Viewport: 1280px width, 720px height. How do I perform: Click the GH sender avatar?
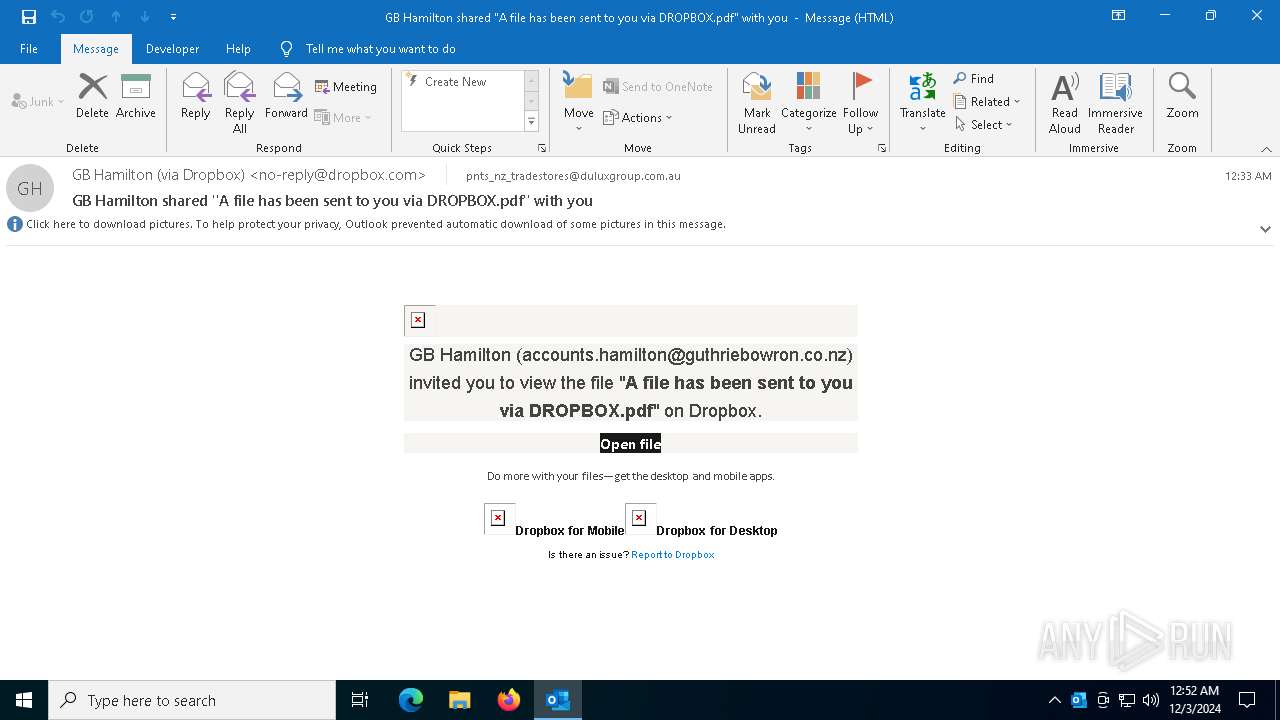pos(30,188)
